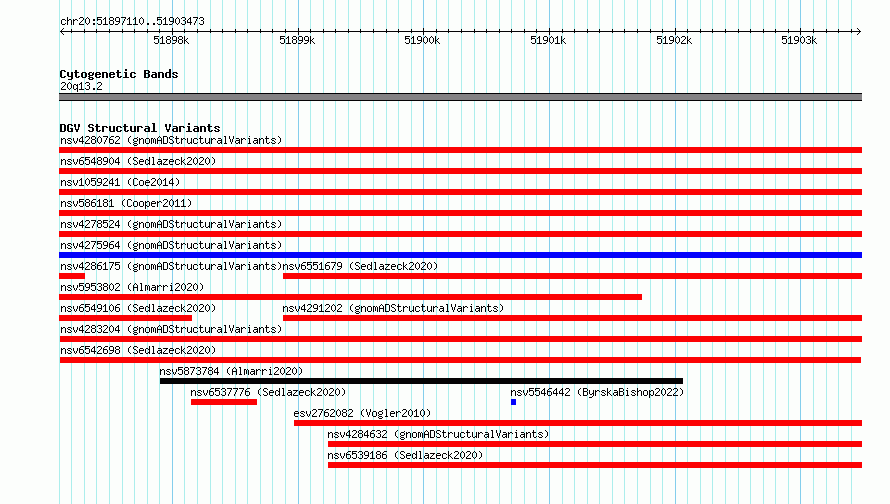
Task: Click the gray 20q13.2 cytoband bar
Action: click(460, 97)
